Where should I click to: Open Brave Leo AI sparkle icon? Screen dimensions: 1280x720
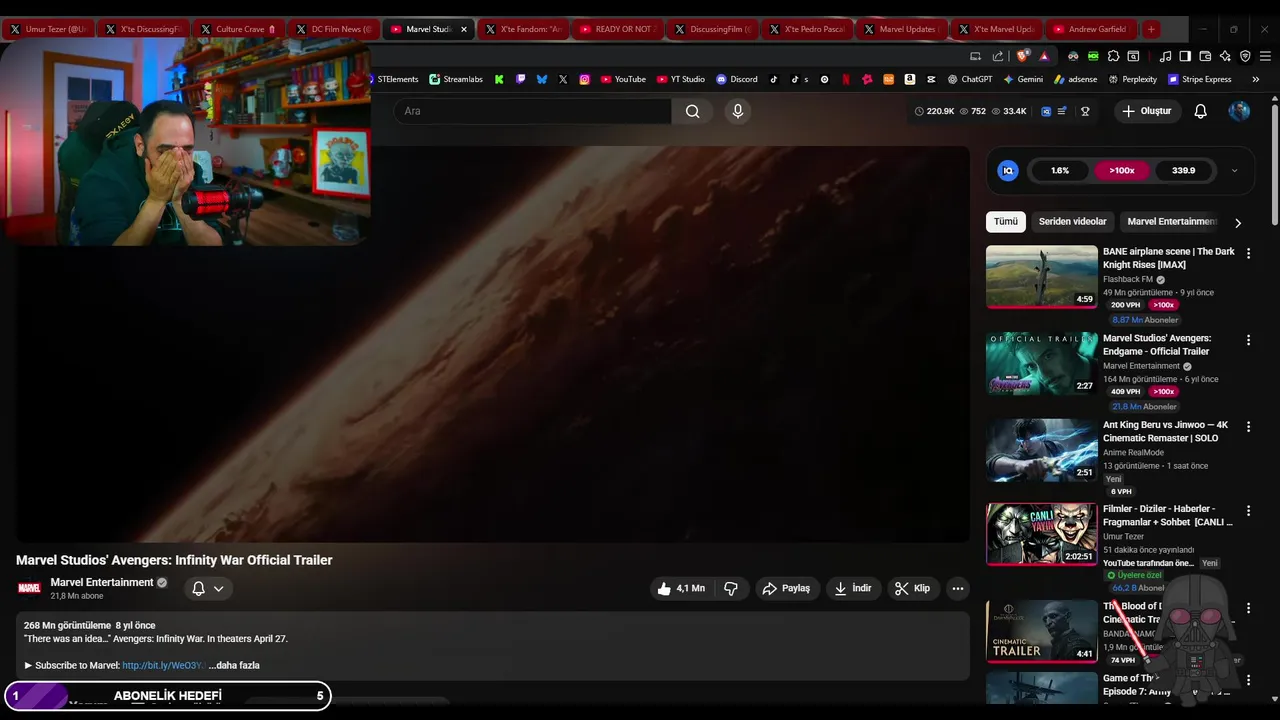tap(1225, 56)
